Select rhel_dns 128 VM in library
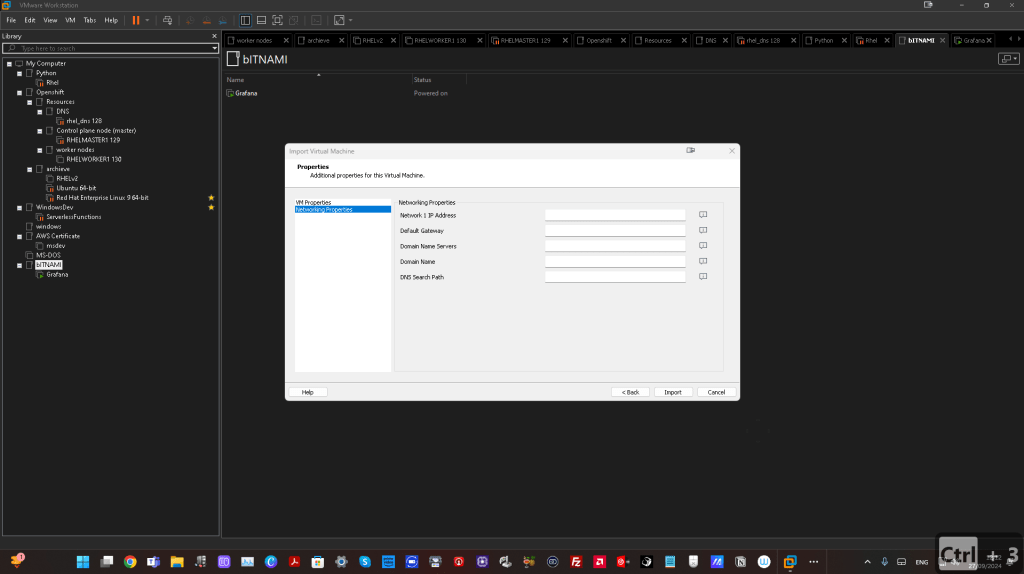Viewport: 1024px width, 574px height. 84,121
